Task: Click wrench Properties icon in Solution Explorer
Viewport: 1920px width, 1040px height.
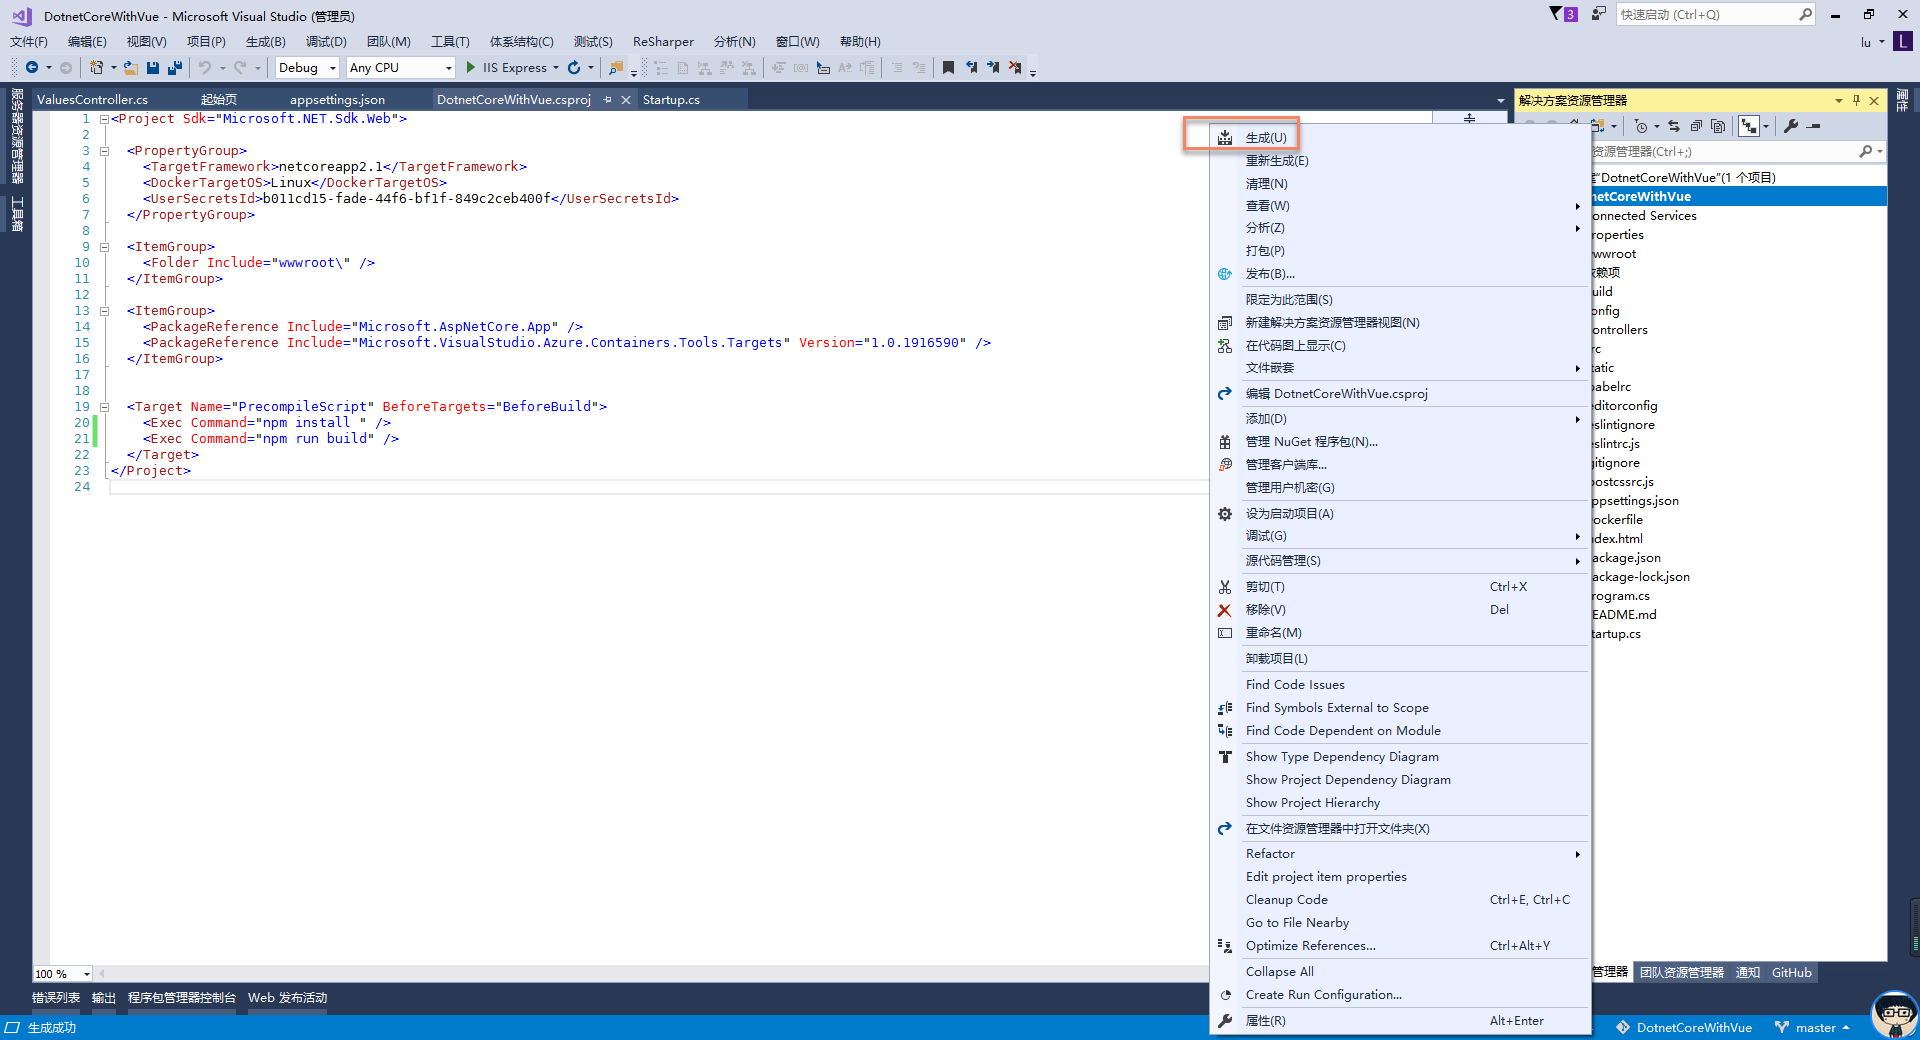Action: [x=1791, y=126]
